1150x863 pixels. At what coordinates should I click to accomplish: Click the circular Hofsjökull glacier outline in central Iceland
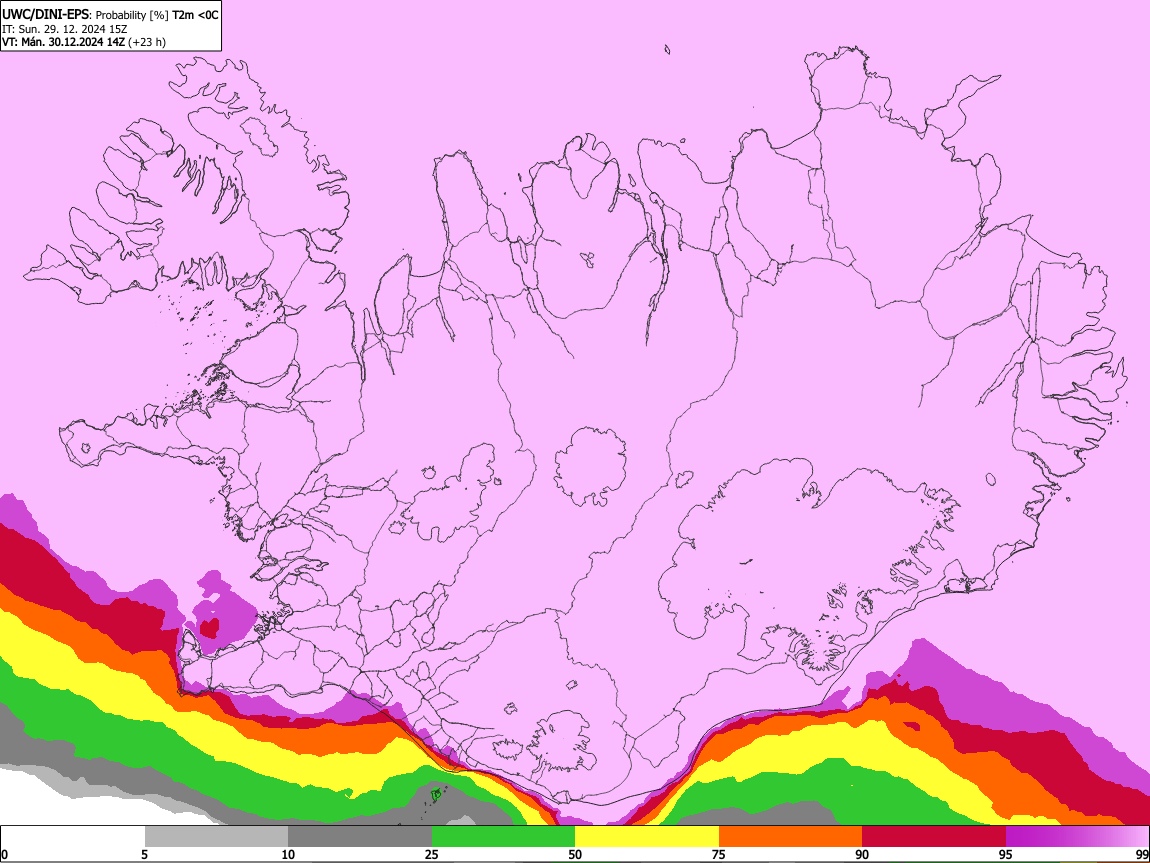(590, 465)
